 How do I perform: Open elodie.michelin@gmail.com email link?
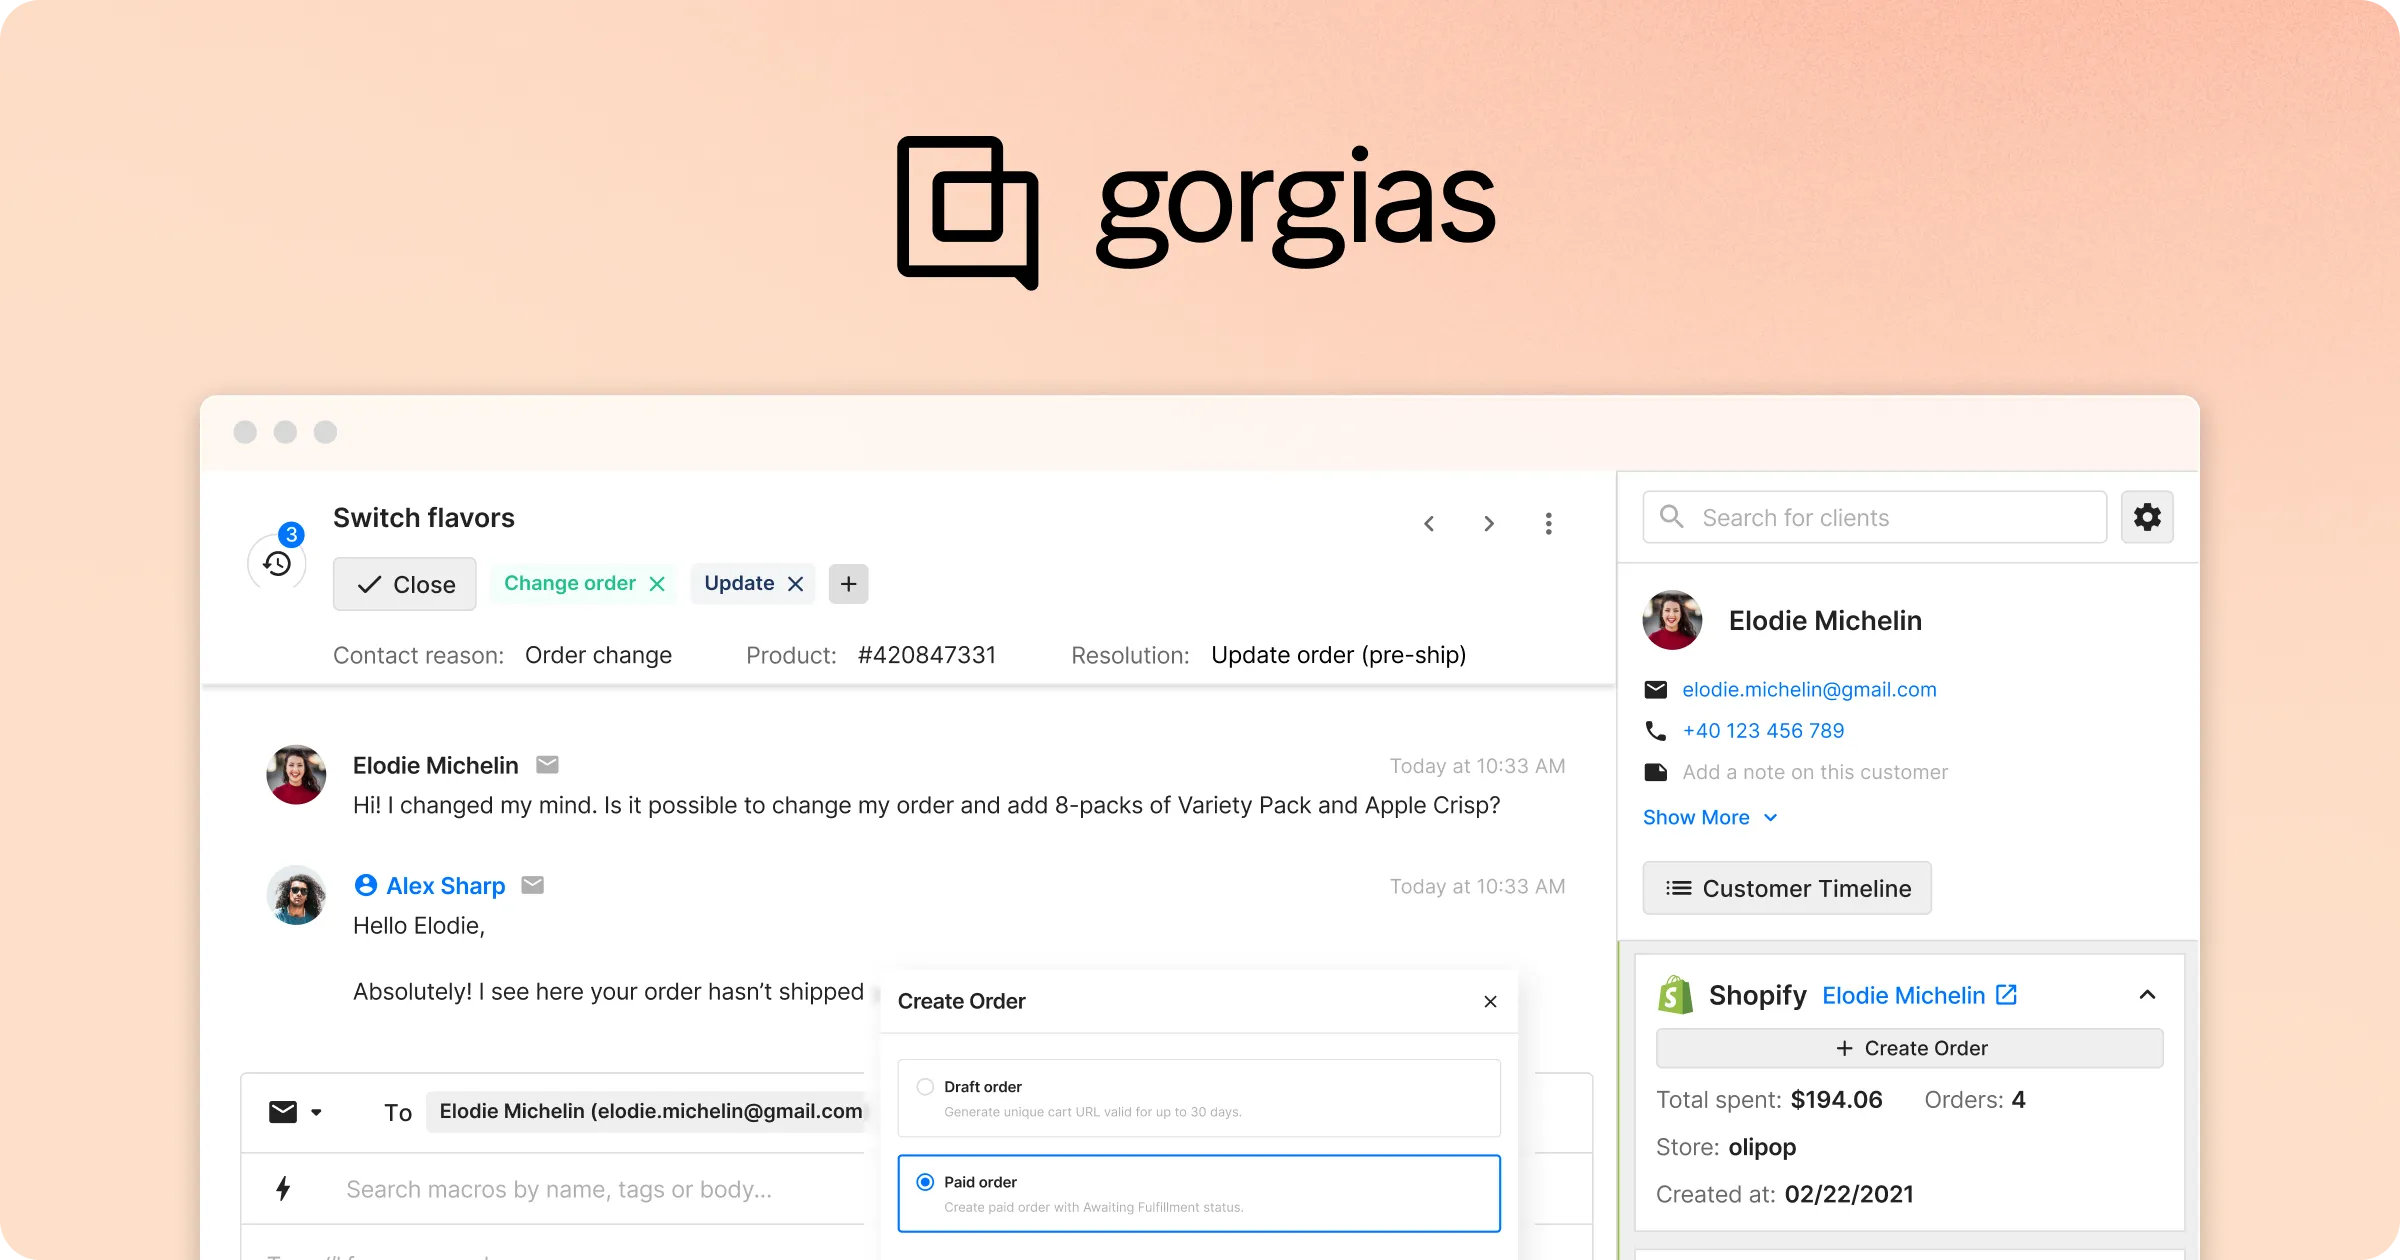(1809, 689)
